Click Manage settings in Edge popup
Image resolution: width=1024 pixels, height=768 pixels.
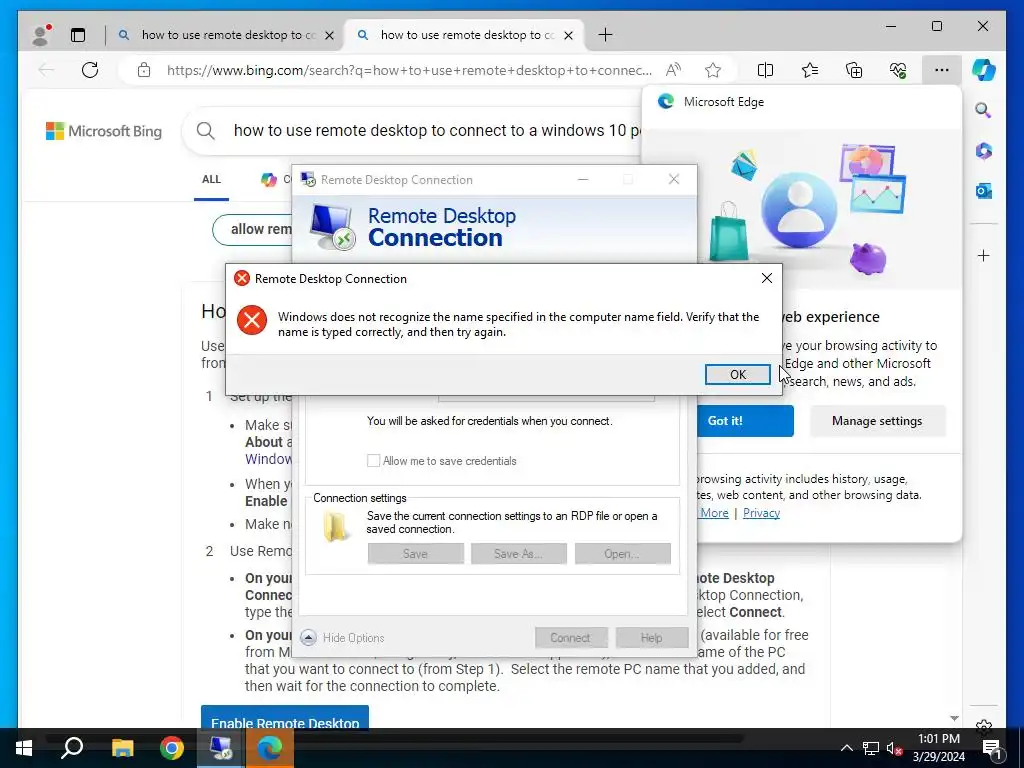pyautogui.click(x=877, y=421)
